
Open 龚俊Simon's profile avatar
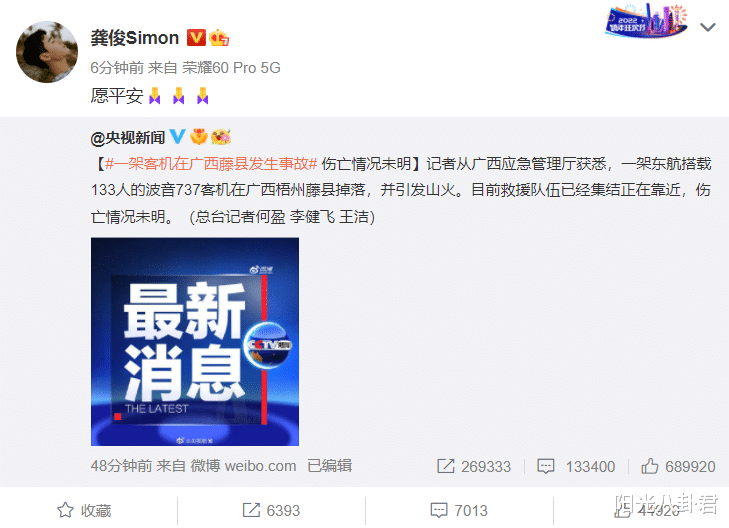47,52
